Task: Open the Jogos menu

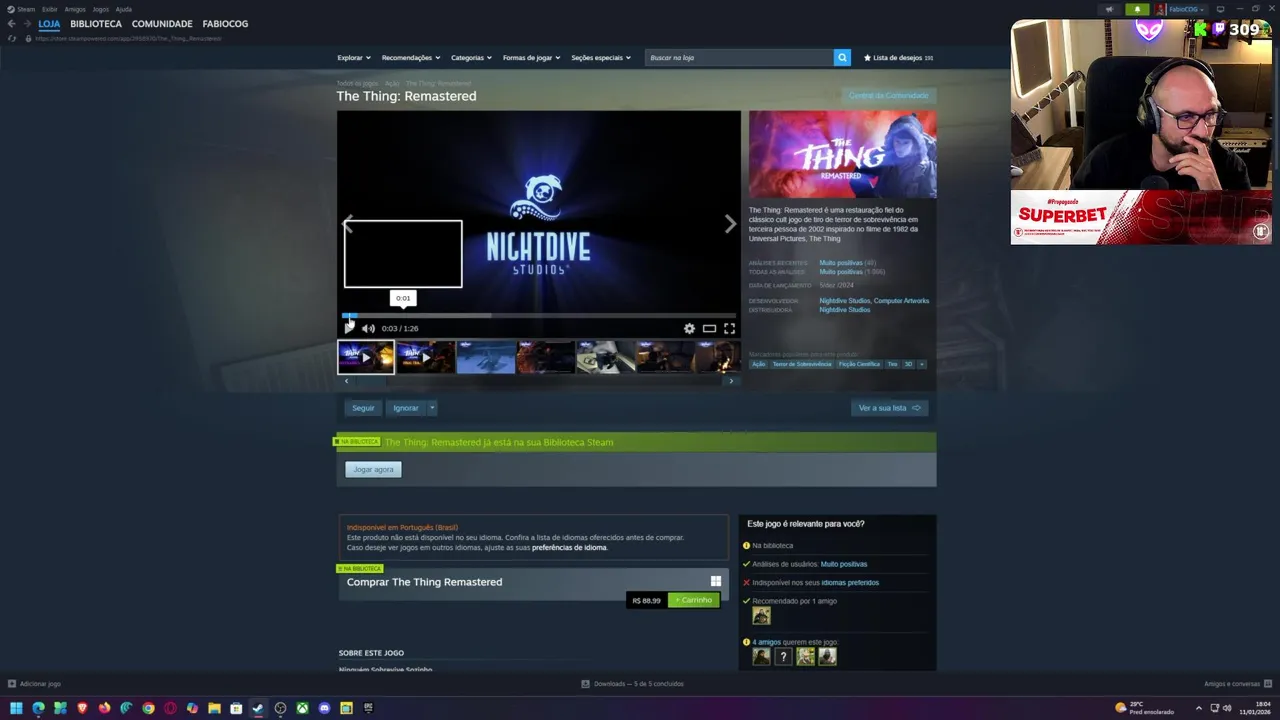Action: (x=101, y=9)
